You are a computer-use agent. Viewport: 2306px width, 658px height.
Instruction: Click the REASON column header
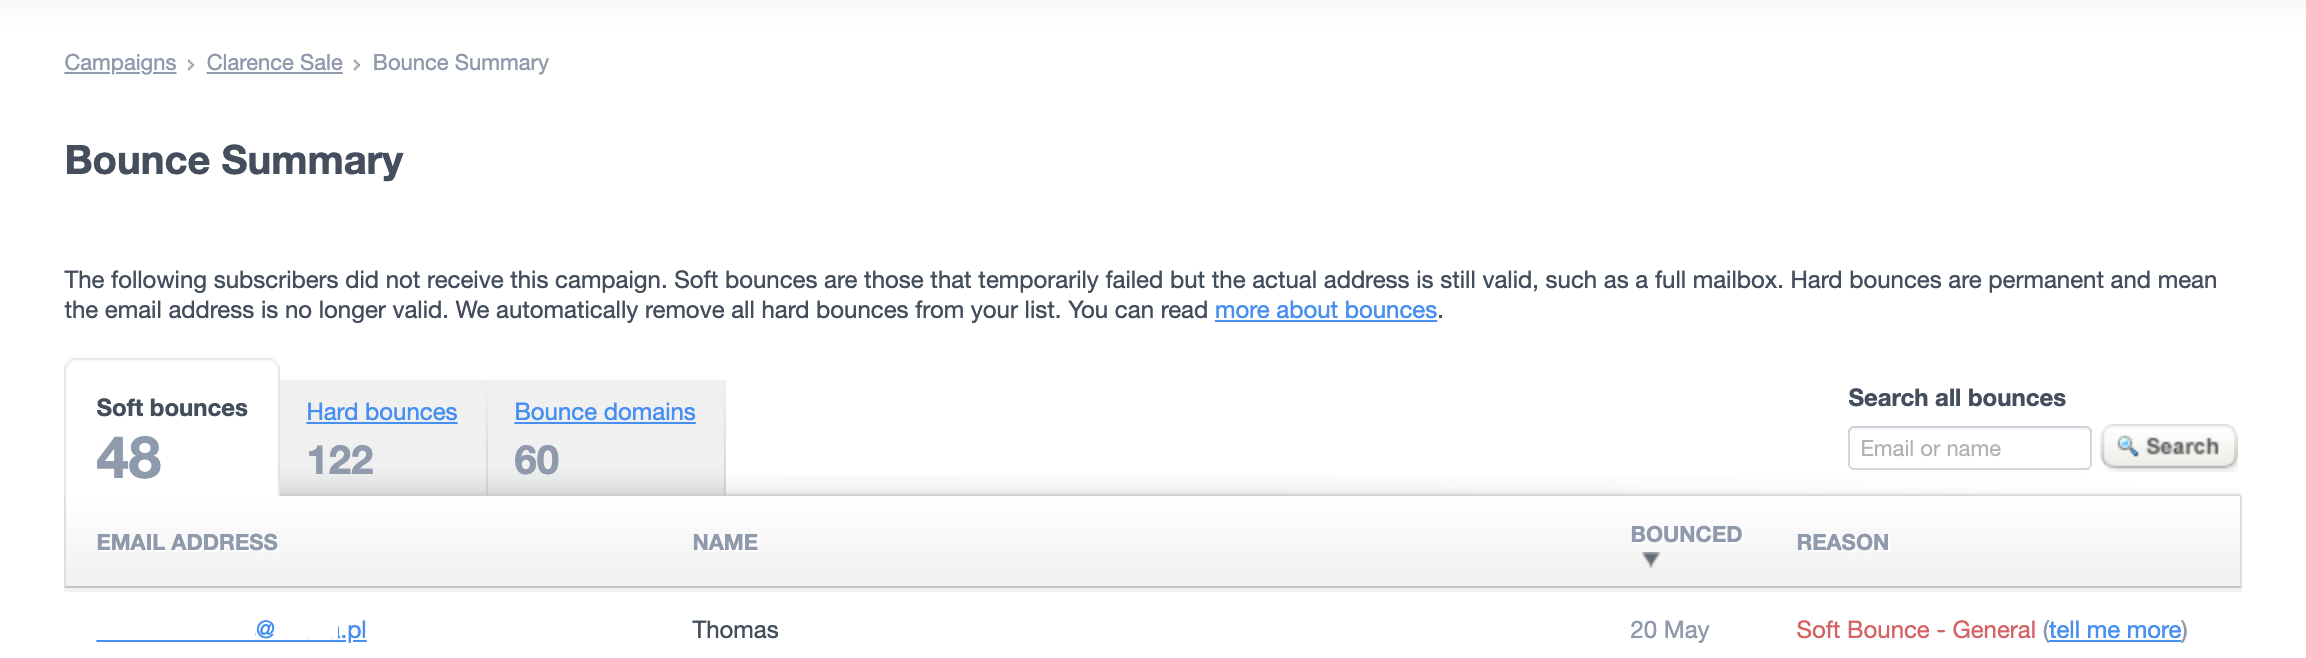pyautogui.click(x=1842, y=542)
